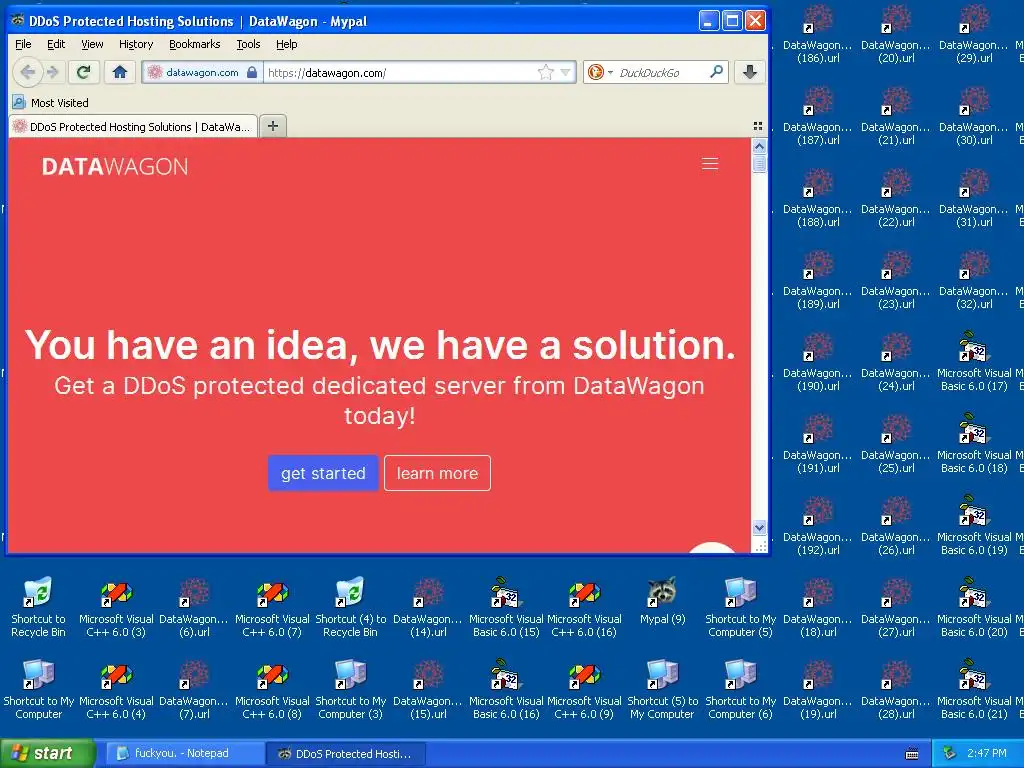Click the page scrollbar up arrow
This screenshot has width=1024, height=768.
759,146
